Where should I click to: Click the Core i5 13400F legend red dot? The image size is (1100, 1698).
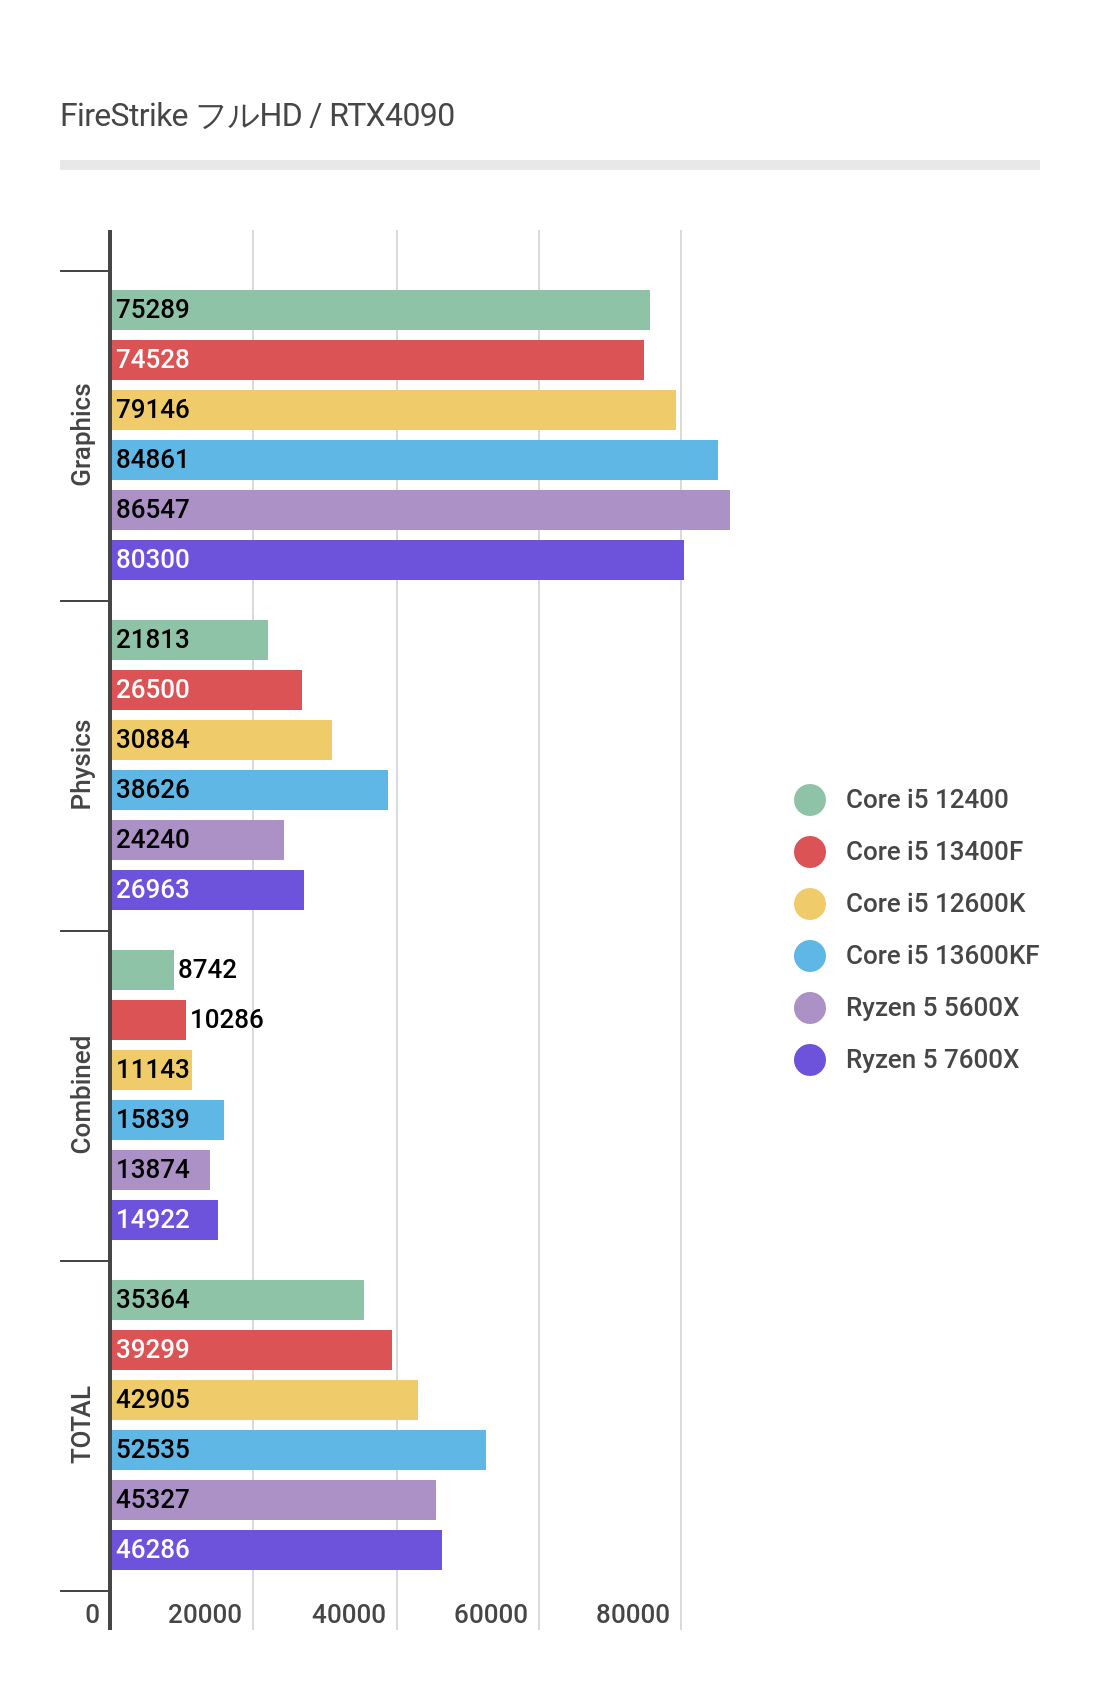(810, 852)
